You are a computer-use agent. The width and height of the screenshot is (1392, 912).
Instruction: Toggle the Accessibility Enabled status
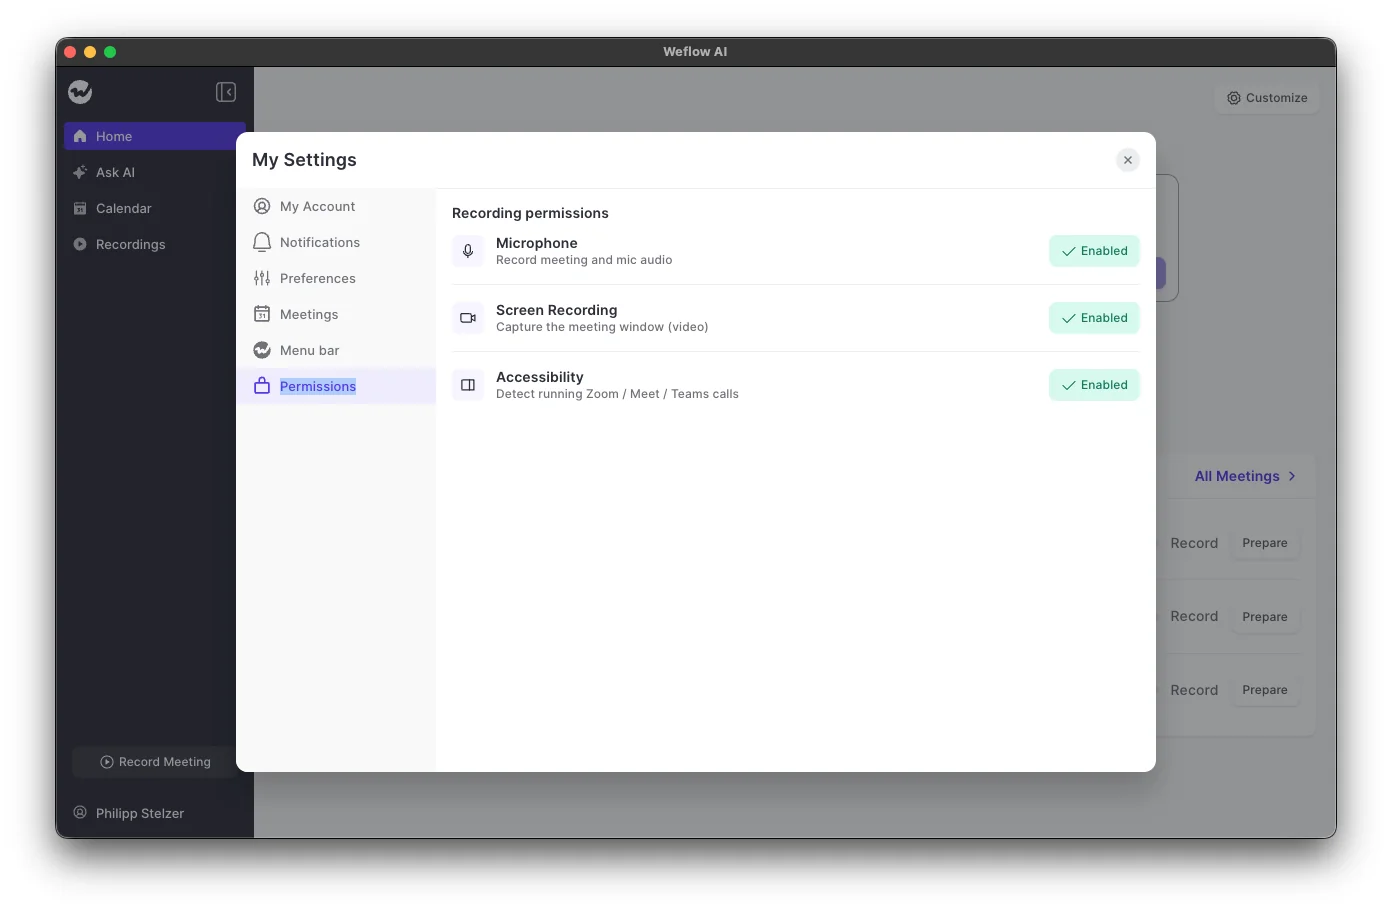[1094, 385]
